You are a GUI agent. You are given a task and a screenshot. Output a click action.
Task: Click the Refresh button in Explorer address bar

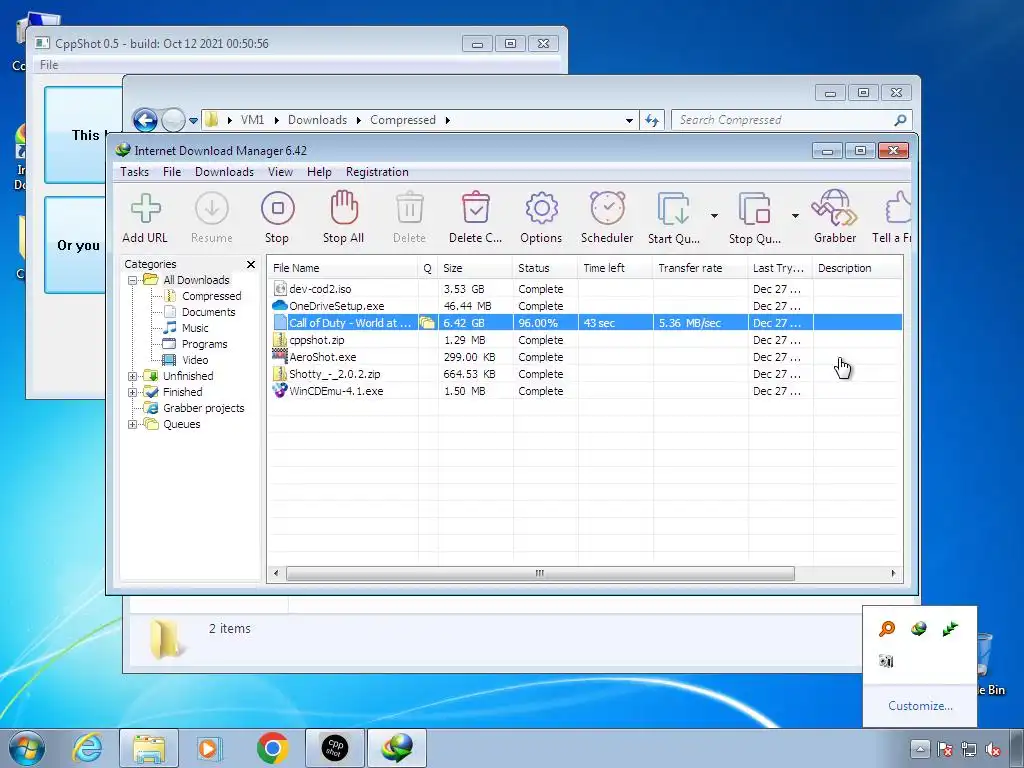tap(652, 120)
